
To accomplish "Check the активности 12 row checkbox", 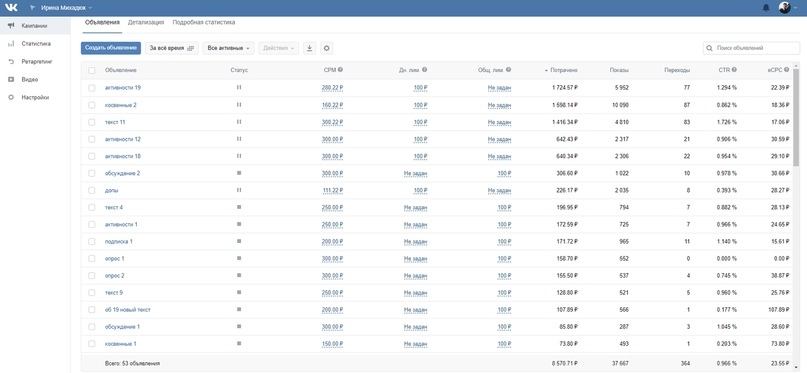I will point(92,139).
